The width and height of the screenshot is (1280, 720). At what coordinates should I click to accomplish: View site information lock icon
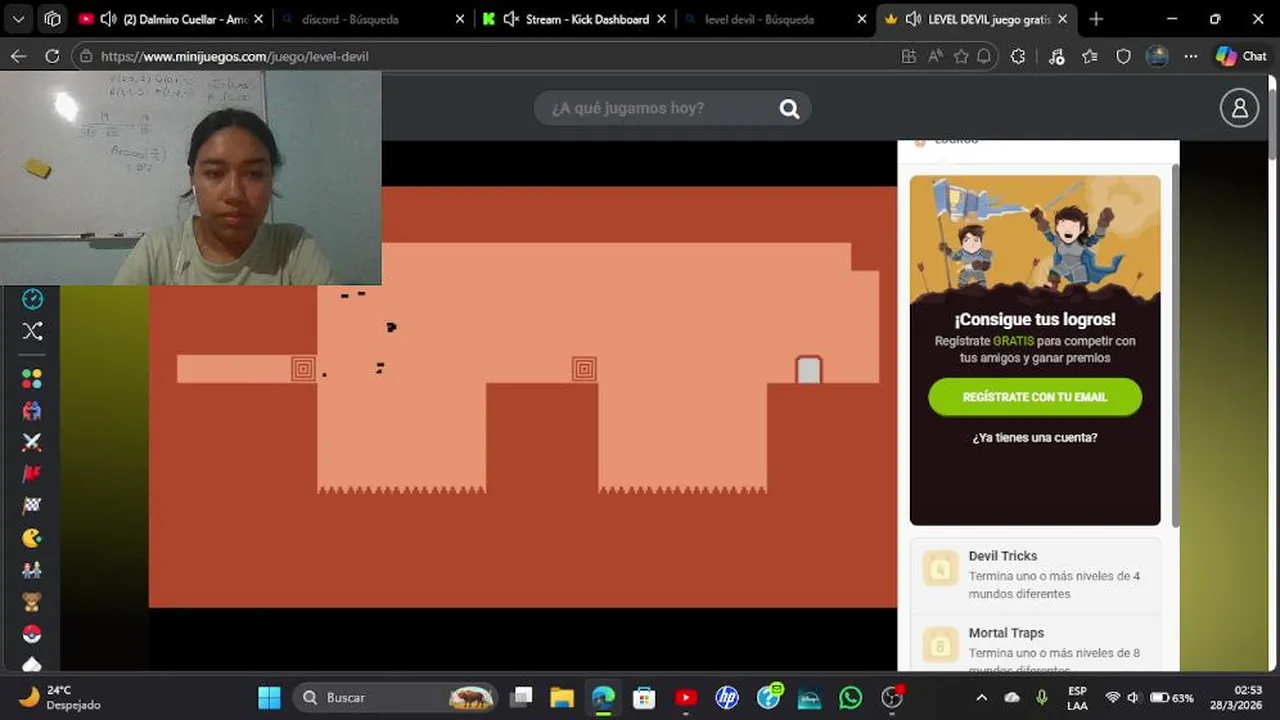coord(86,57)
